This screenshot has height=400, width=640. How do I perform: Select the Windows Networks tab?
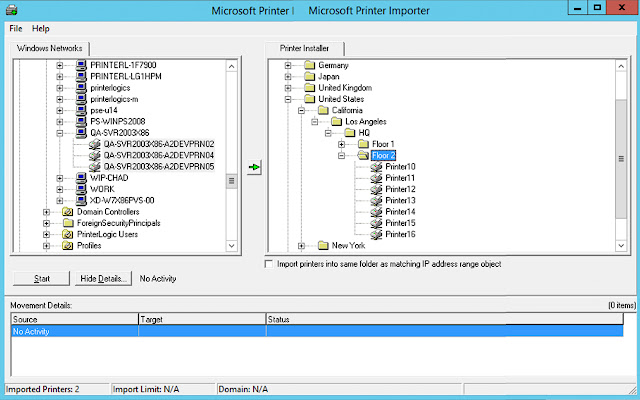click(x=49, y=48)
